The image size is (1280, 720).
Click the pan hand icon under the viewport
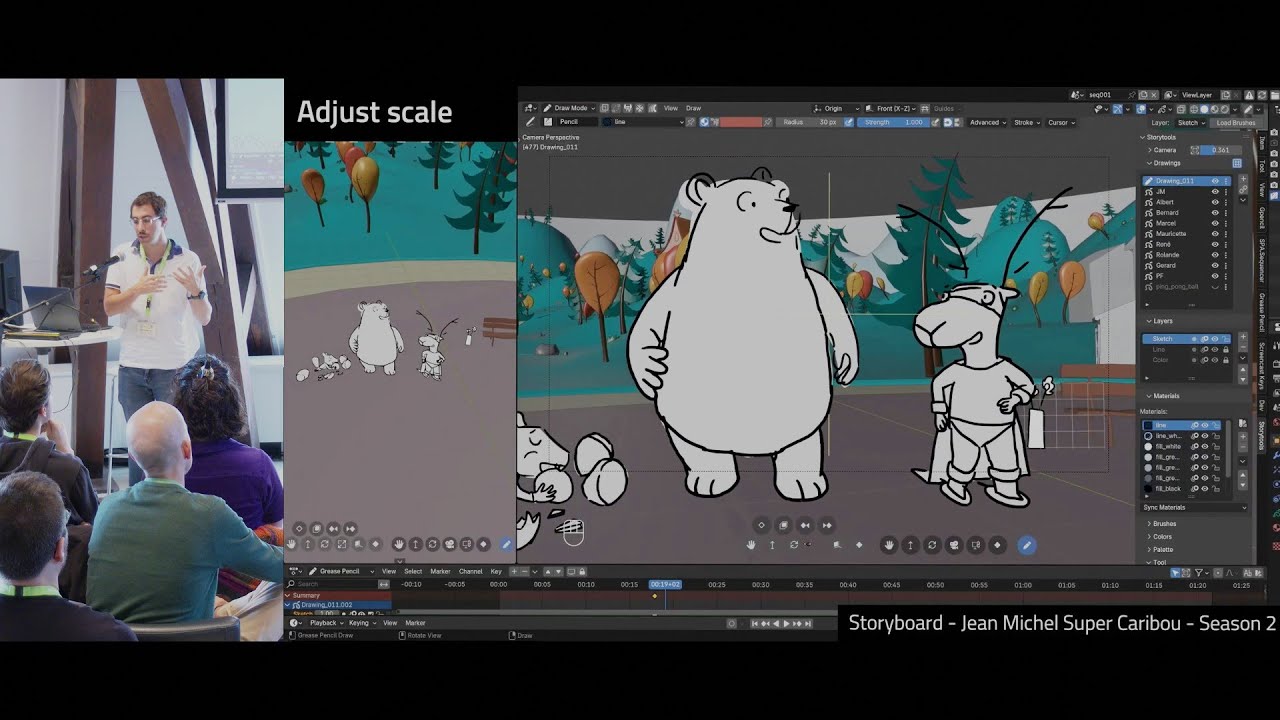[889, 546]
